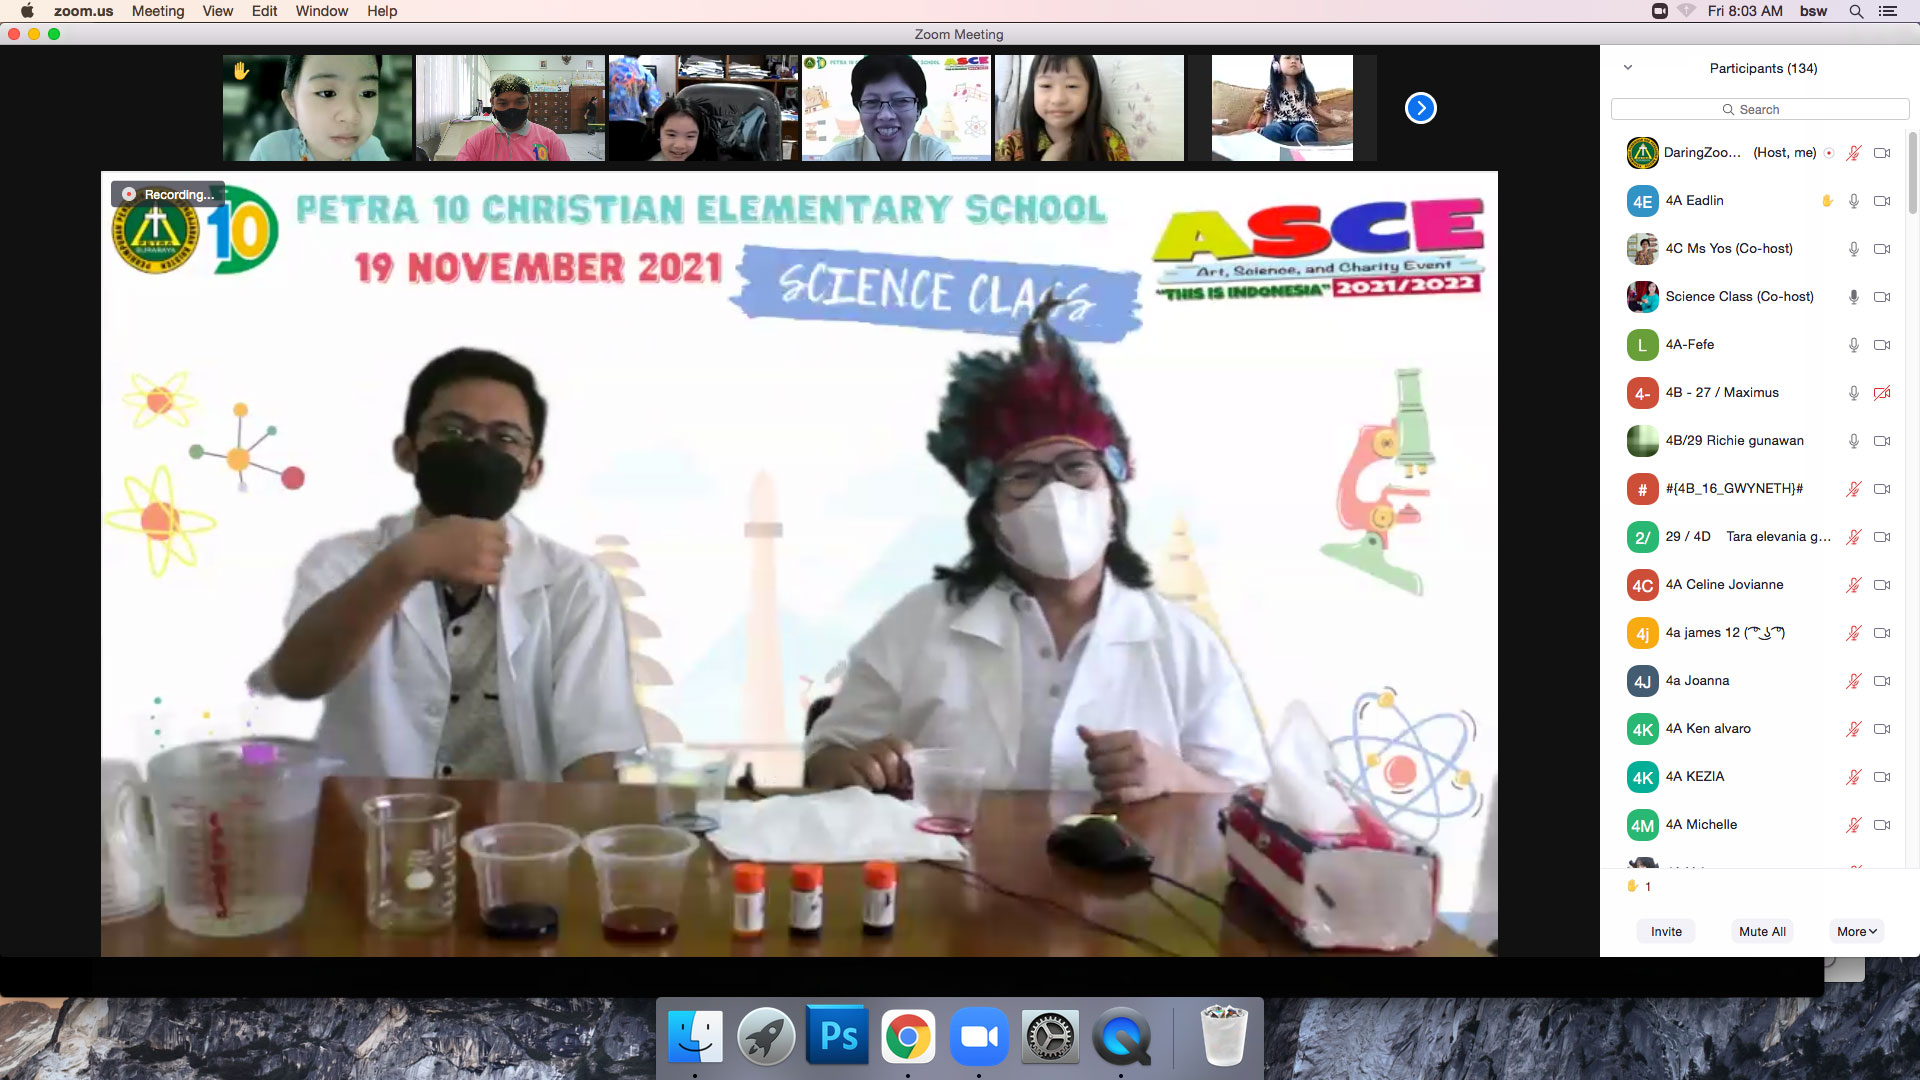Click camera icon for 4a james 12

(x=1882, y=633)
